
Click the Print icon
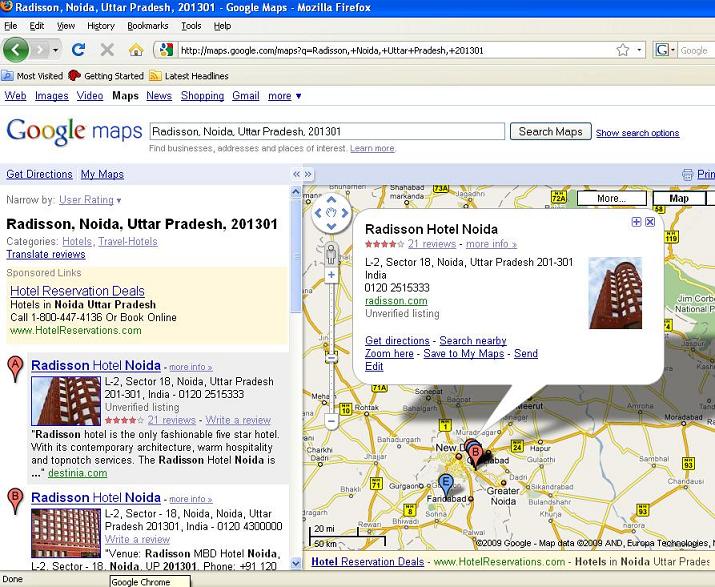coord(687,174)
